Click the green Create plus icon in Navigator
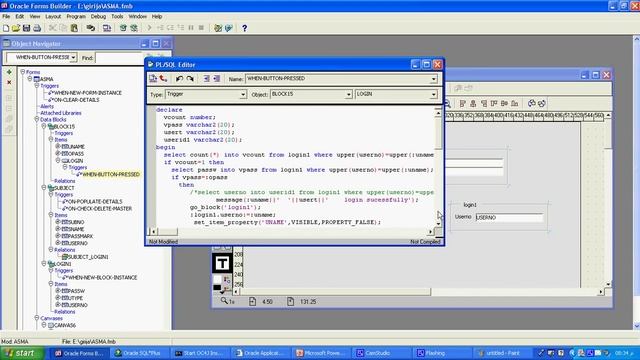Viewport: 640px width, 360px height. [9, 72]
